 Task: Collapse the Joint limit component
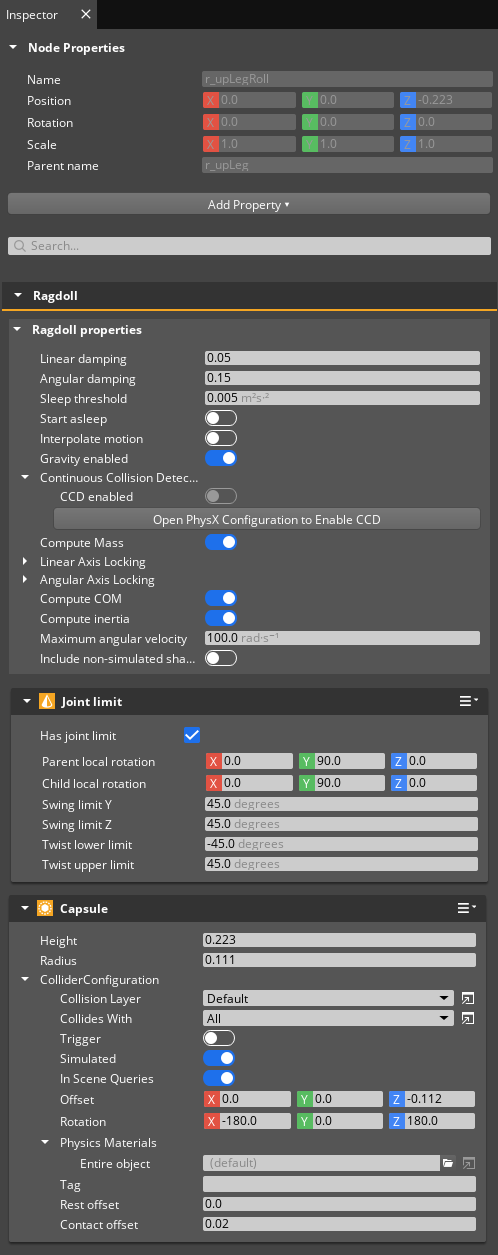click(x=27, y=702)
